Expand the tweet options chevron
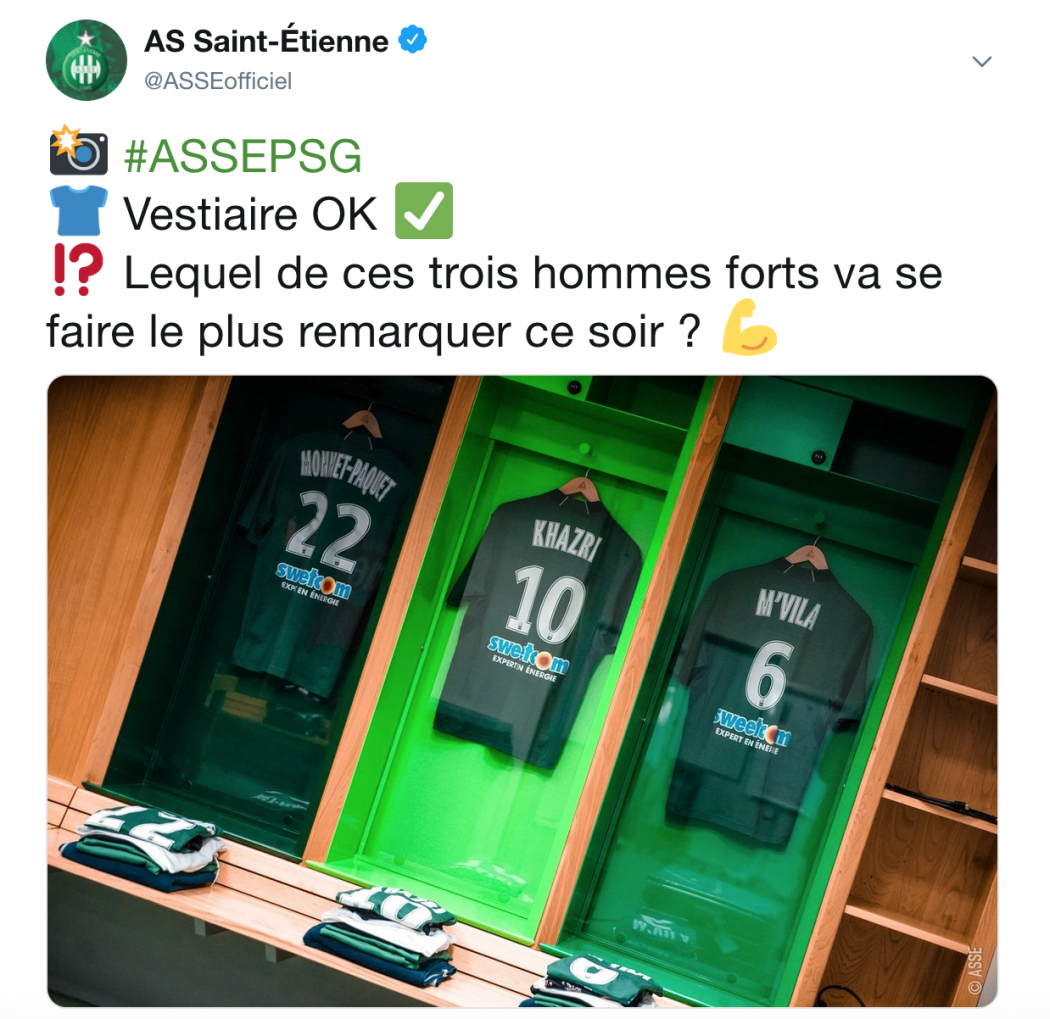This screenshot has height=1019, width=1050. [982, 62]
